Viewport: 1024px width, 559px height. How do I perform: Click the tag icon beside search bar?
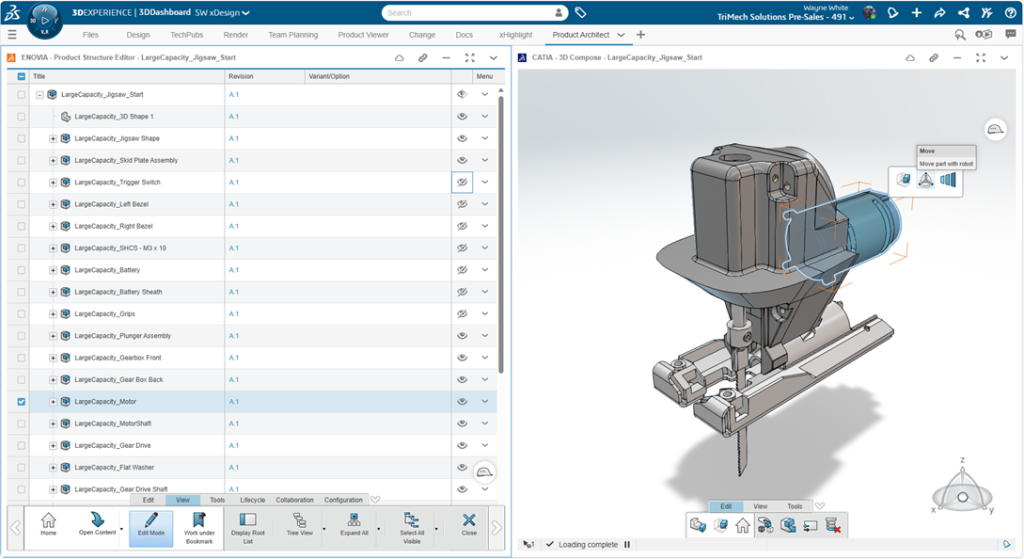[581, 13]
